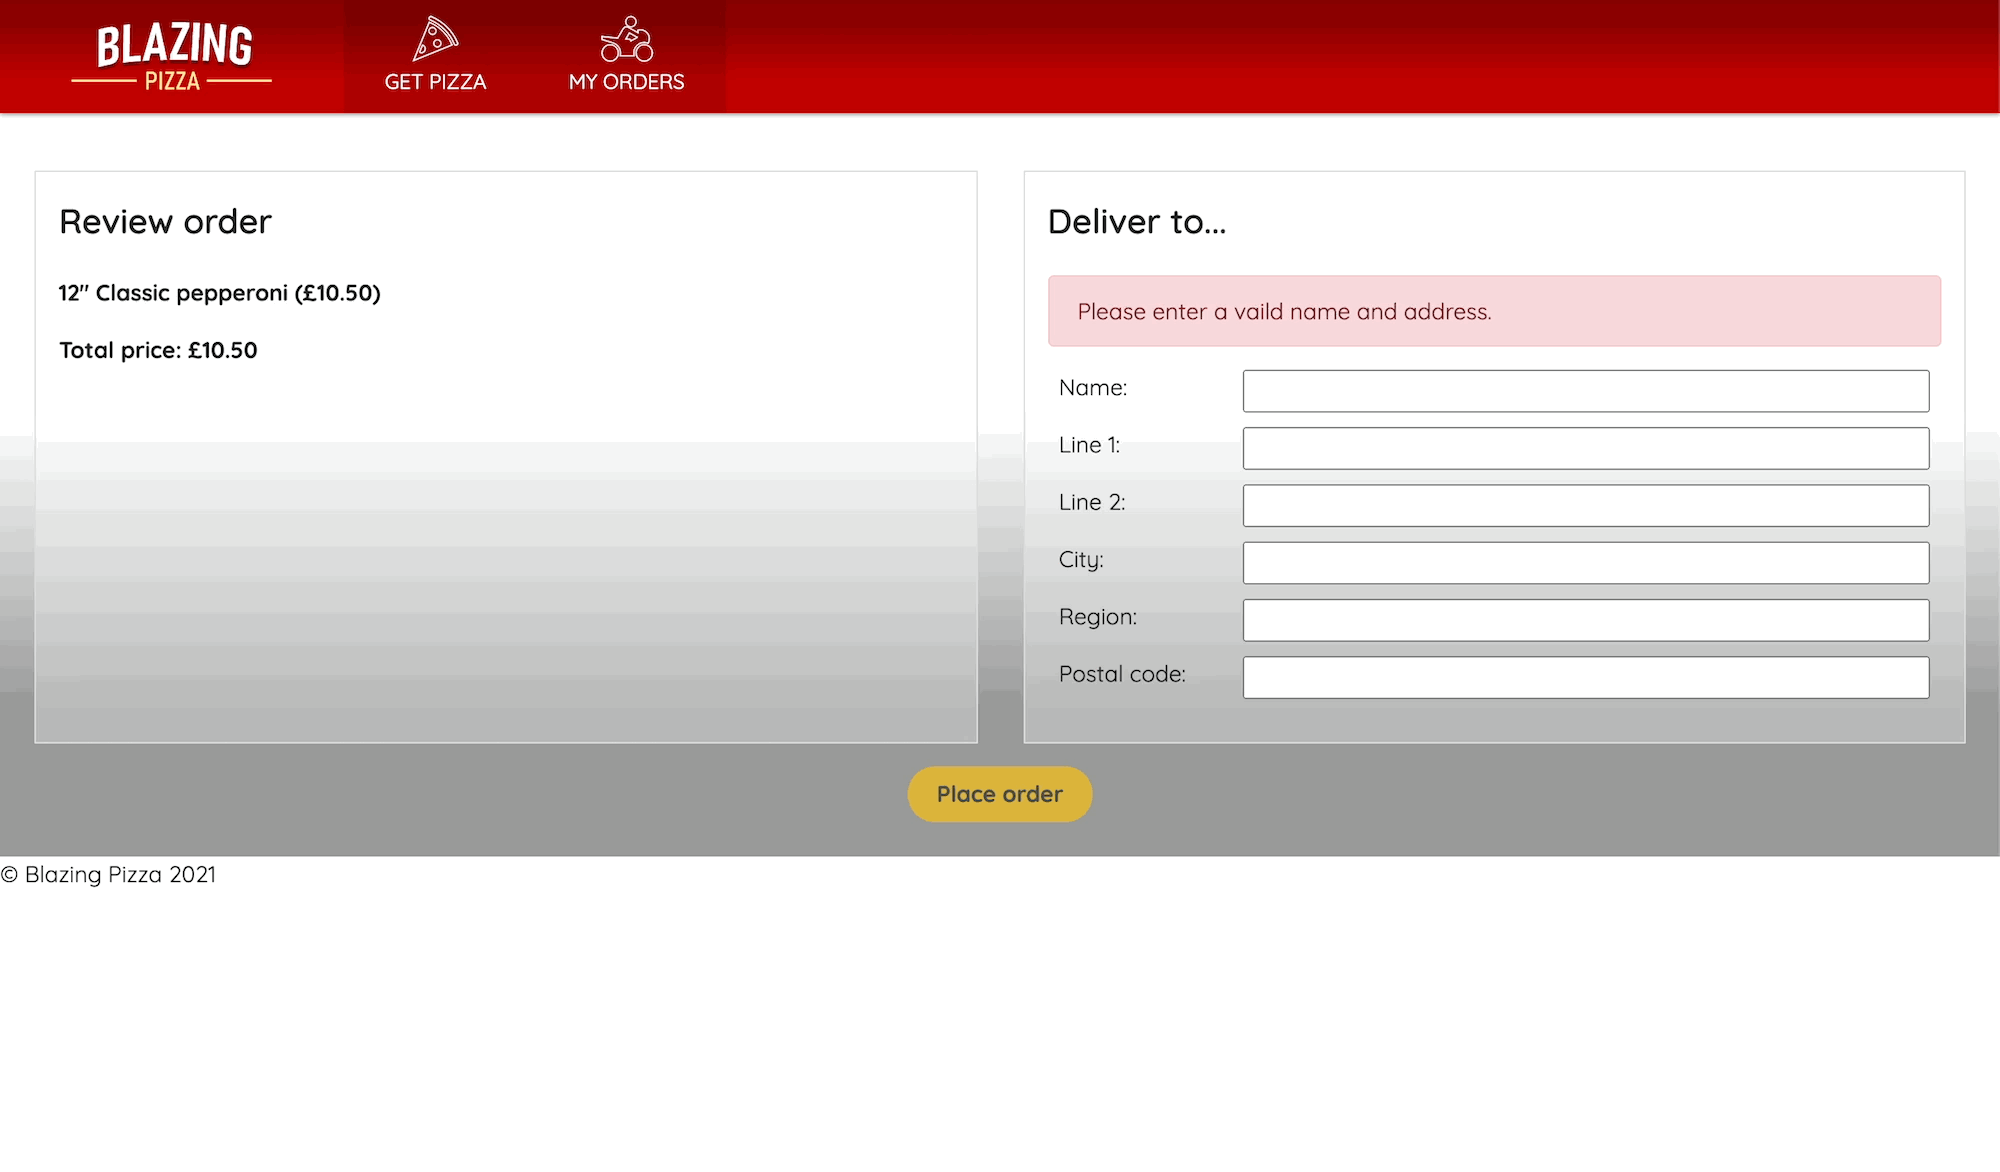Open the GET PIZZA navigation item
Viewport: 2000px width, 1172px height.
pyautogui.click(x=434, y=82)
